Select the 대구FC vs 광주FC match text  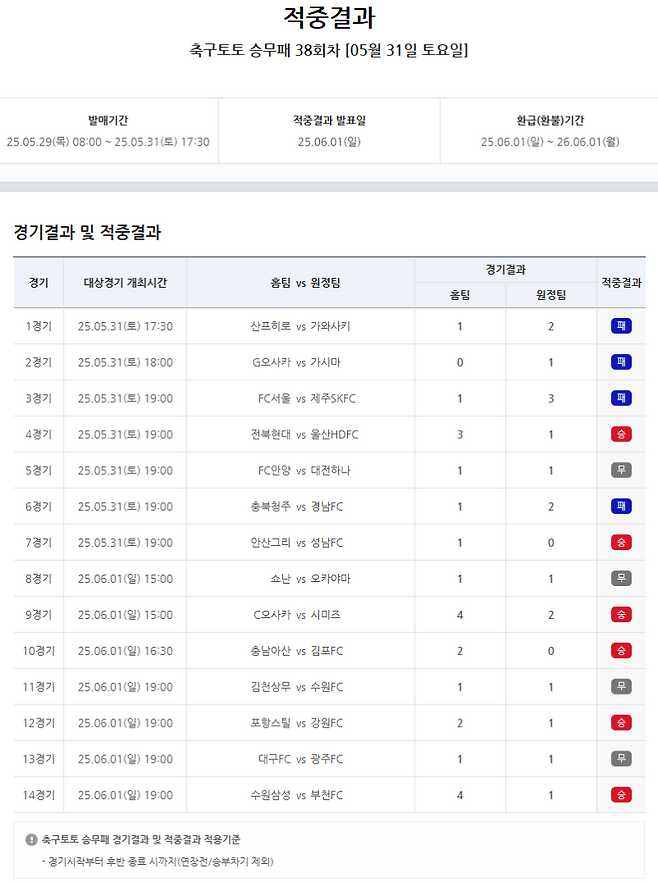[x=300, y=759]
